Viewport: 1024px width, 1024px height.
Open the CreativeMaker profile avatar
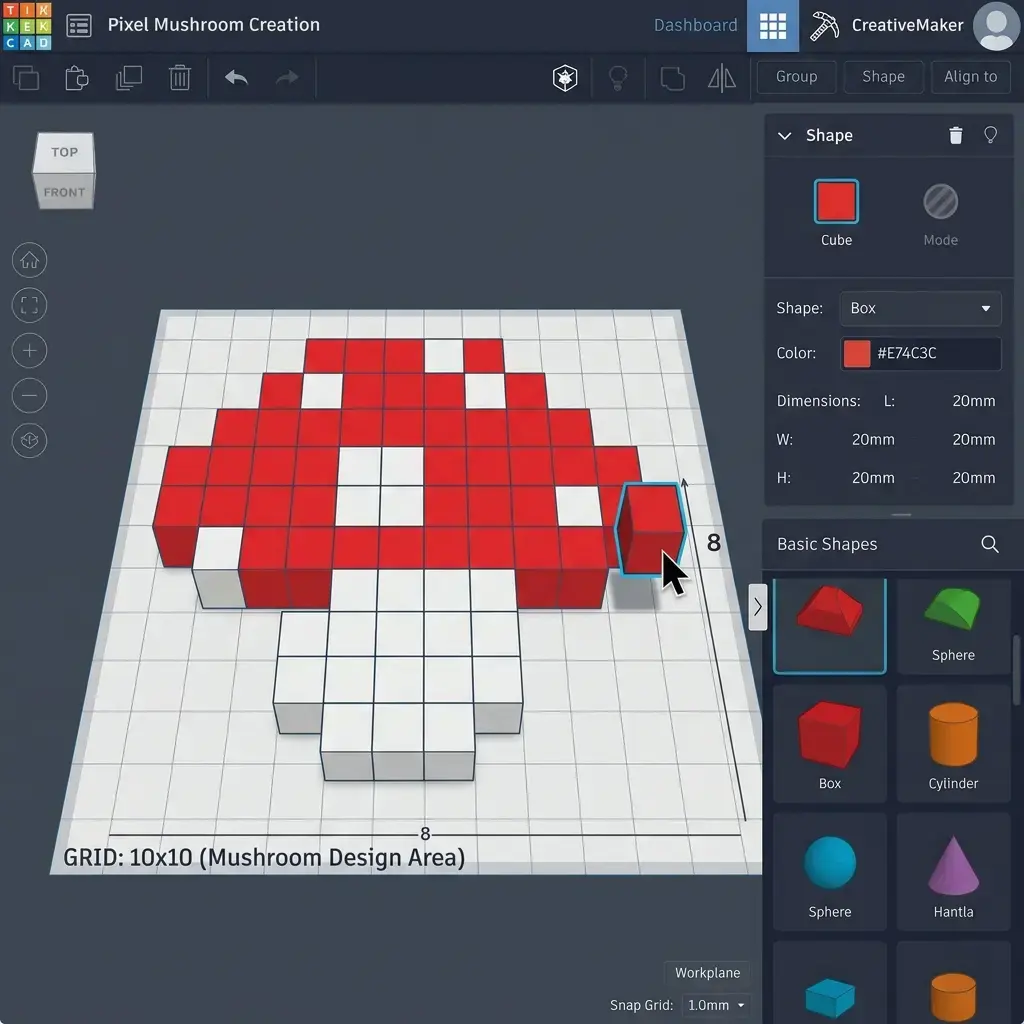[x=997, y=26]
